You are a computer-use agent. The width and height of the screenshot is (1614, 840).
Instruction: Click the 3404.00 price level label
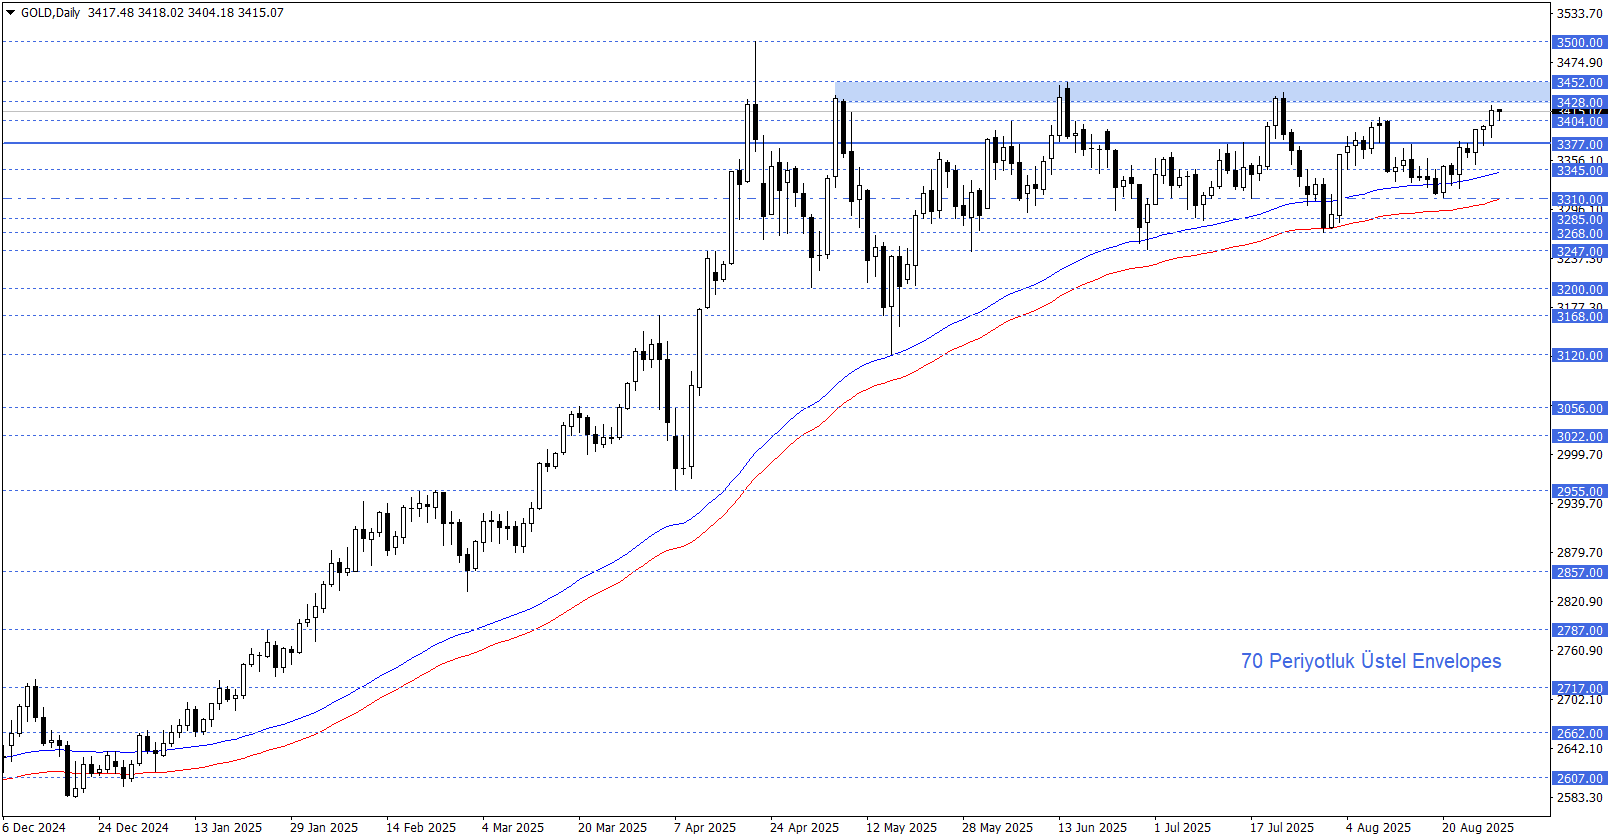[x=1580, y=121]
